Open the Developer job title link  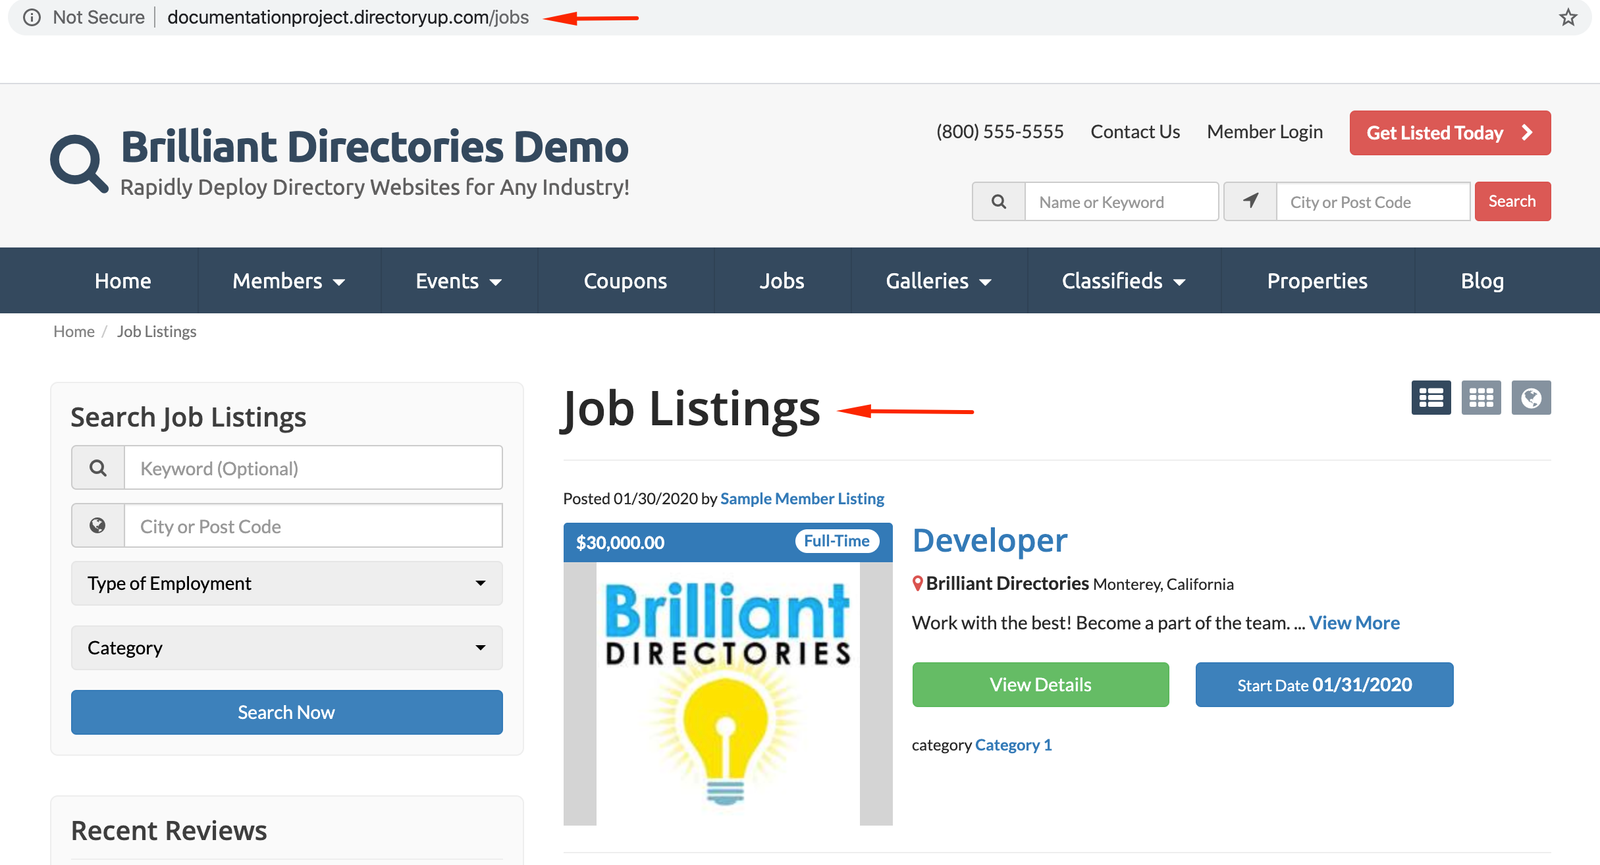[x=990, y=540]
